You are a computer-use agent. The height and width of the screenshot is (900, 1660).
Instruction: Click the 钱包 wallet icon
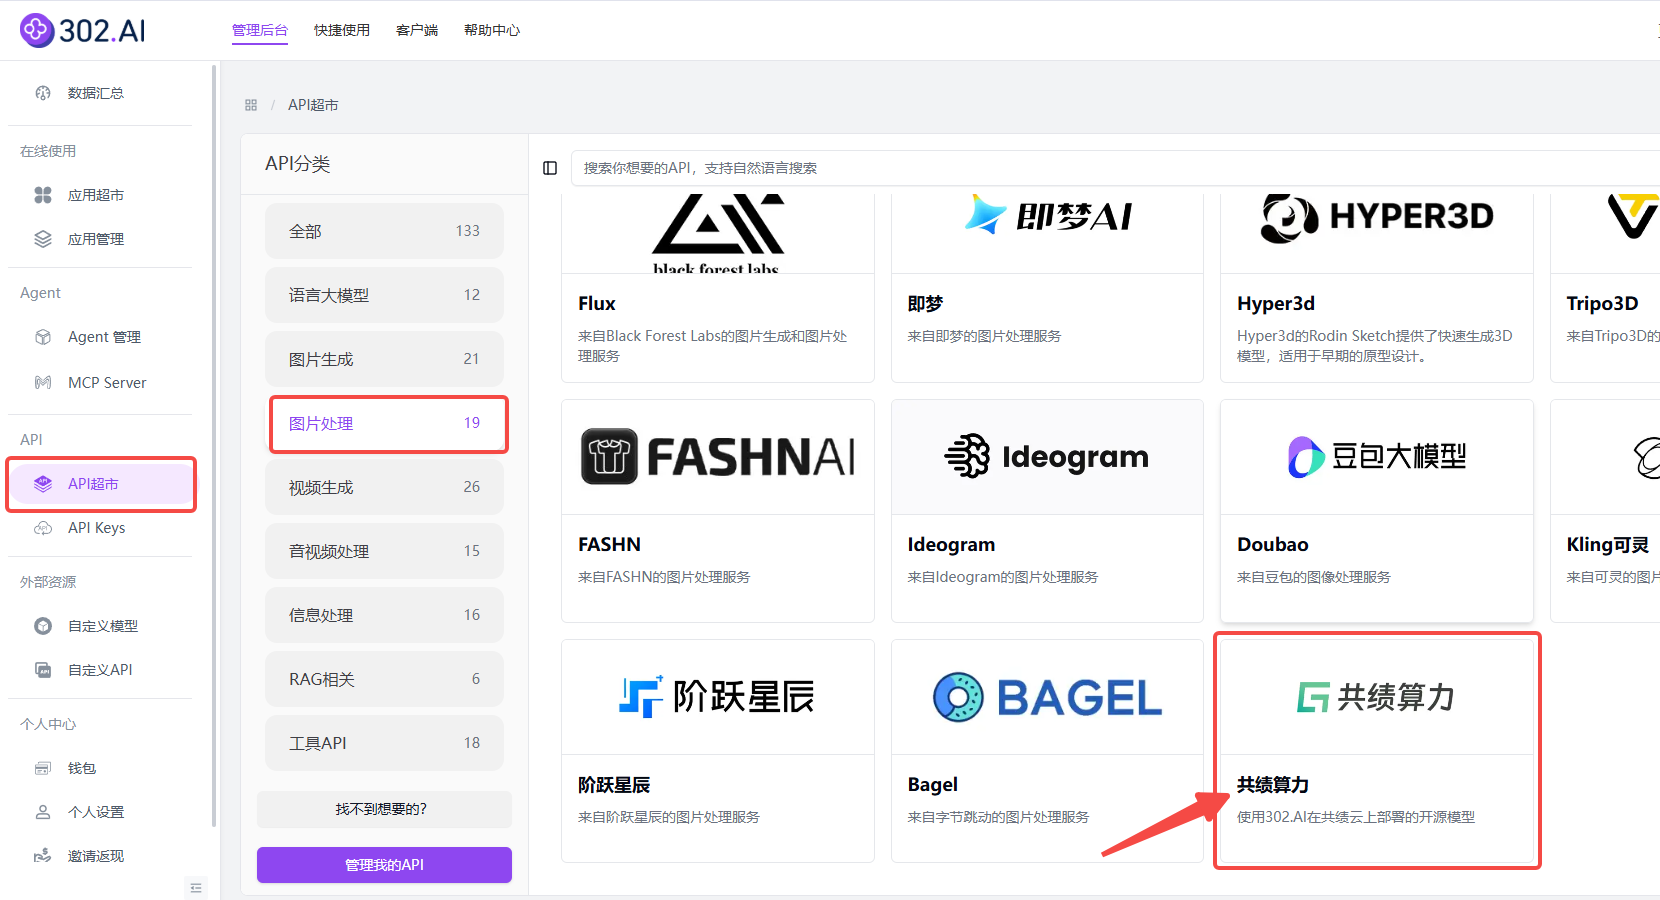pyautogui.click(x=43, y=768)
